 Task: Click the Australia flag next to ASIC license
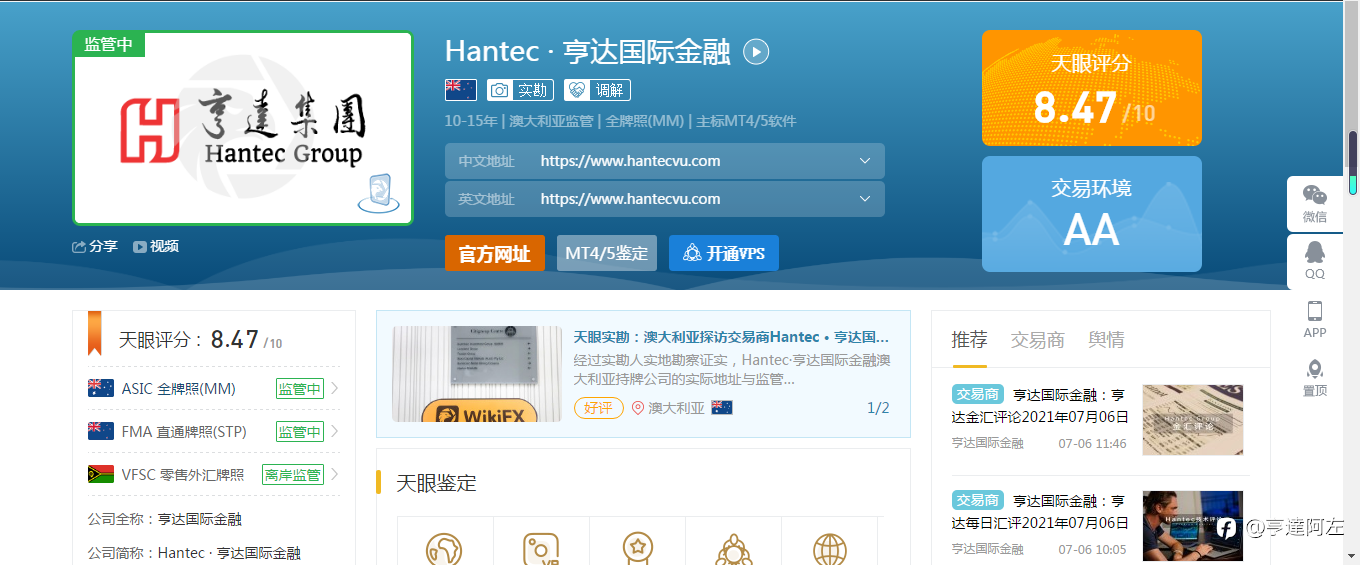click(101, 388)
